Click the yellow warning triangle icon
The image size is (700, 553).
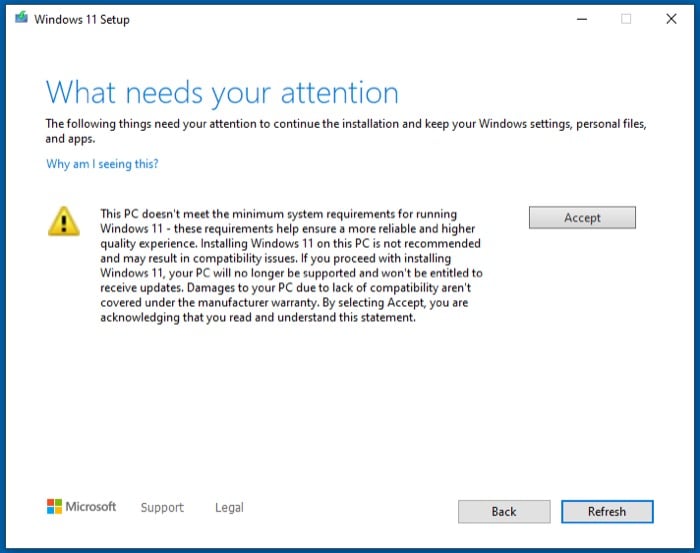(x=64, y=221)
